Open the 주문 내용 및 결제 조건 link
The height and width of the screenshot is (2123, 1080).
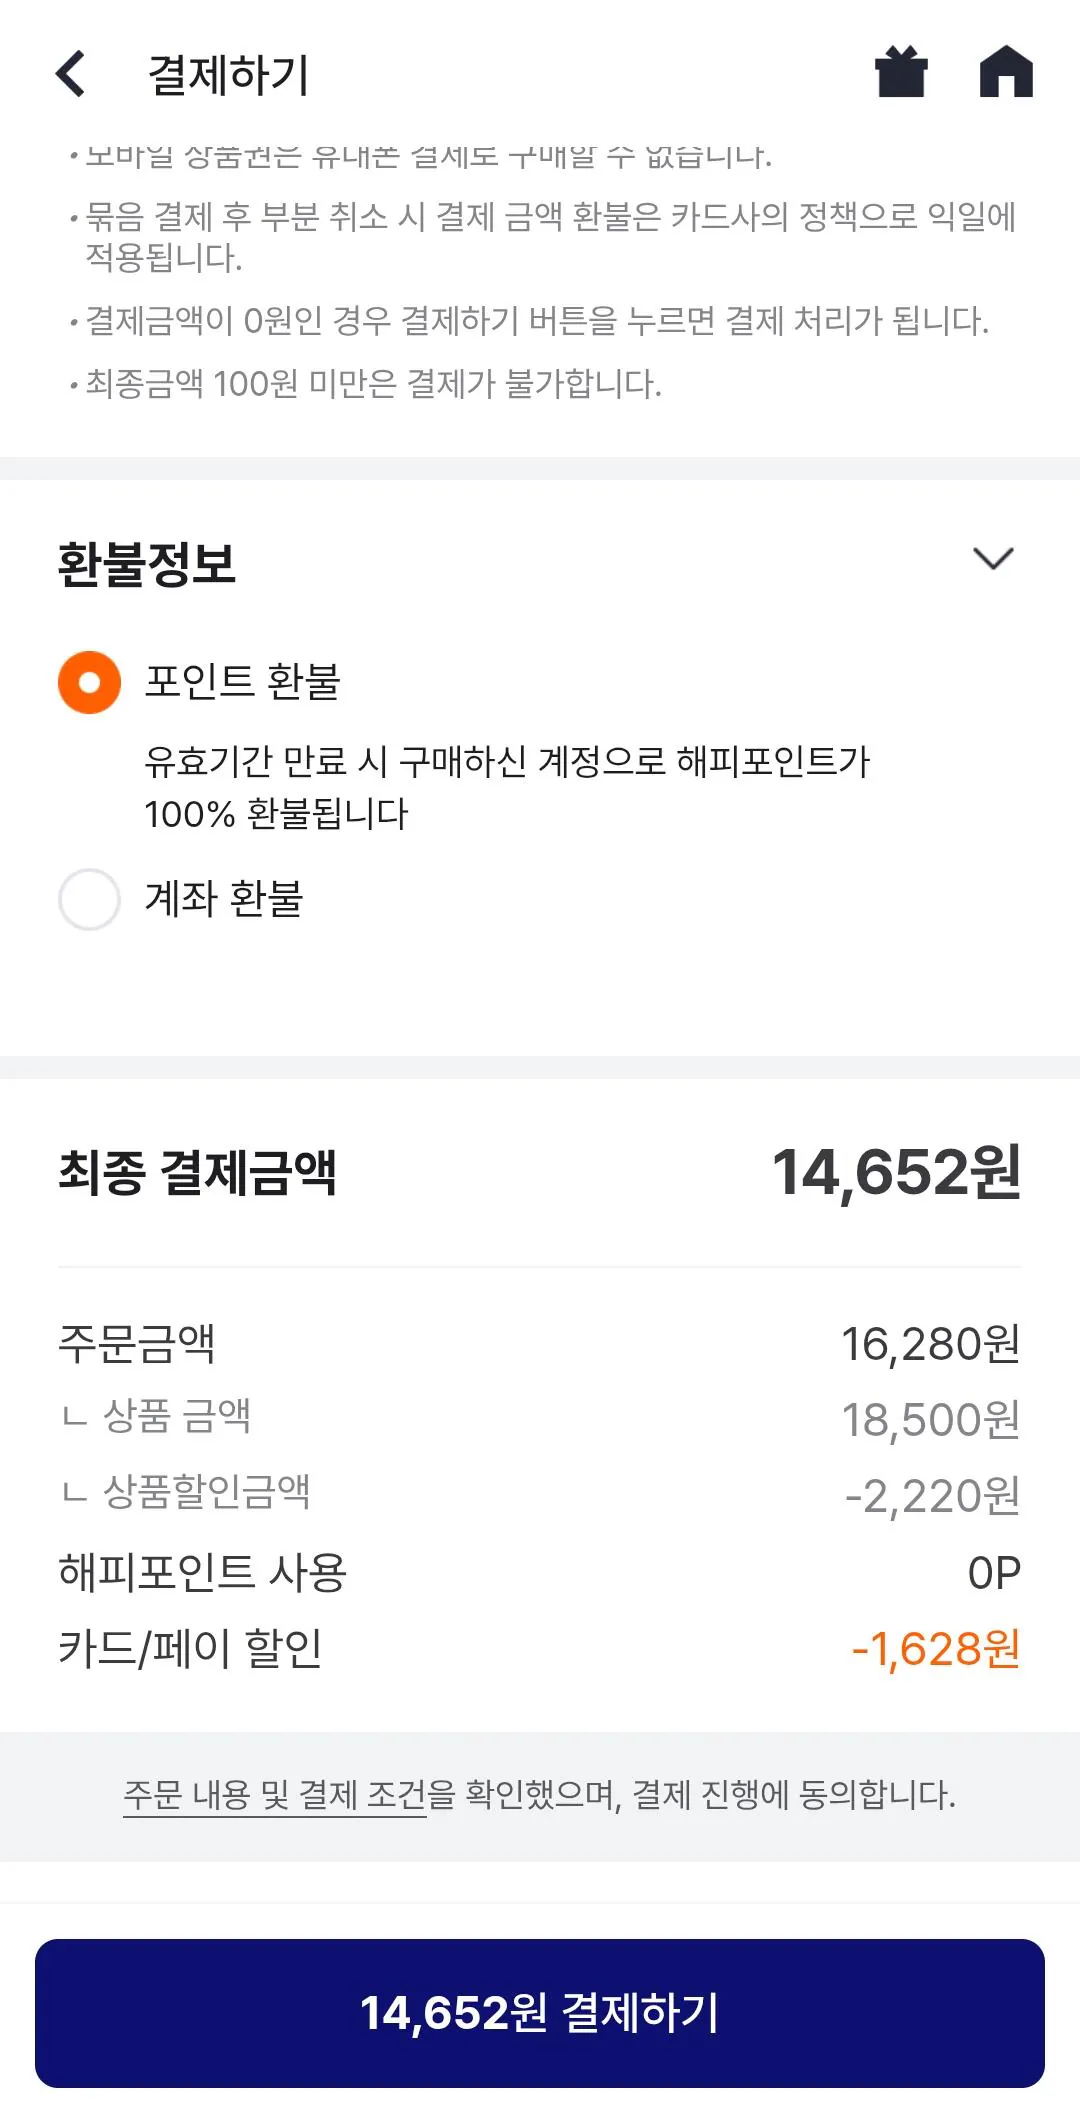pos(275,1795)
